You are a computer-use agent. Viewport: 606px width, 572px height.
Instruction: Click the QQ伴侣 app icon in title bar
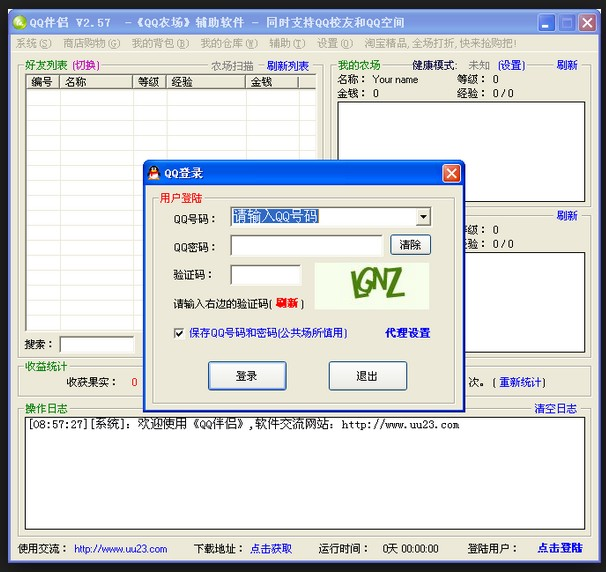19,22
